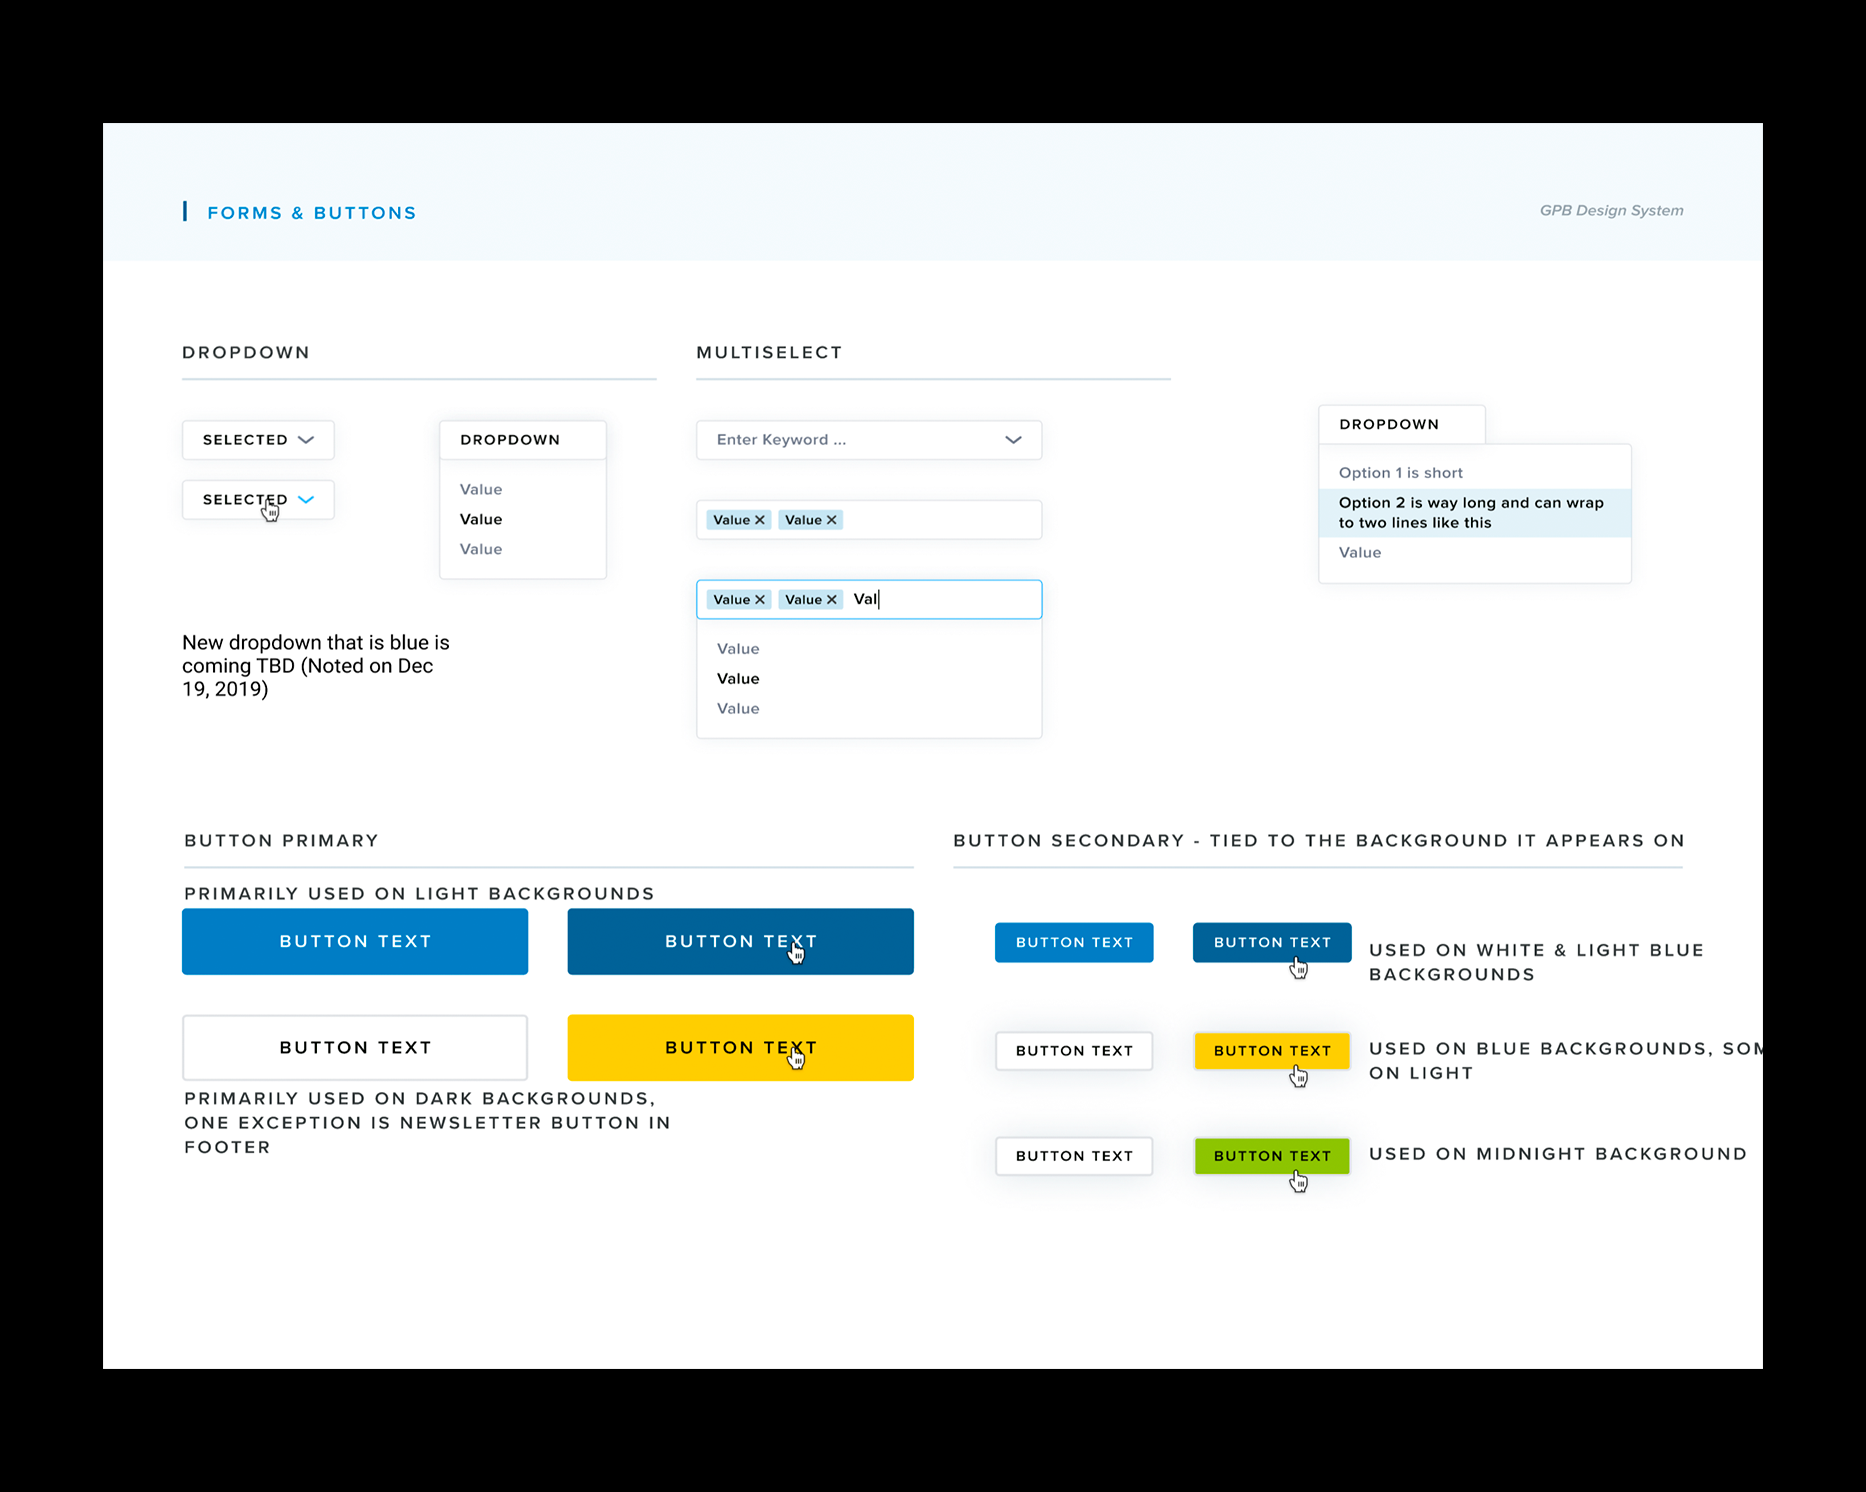Image resolution: width=1866 pixels, height=1492 pixels.
Task: Click the large white outlined primary button
Action: [x=355, y=1048]
